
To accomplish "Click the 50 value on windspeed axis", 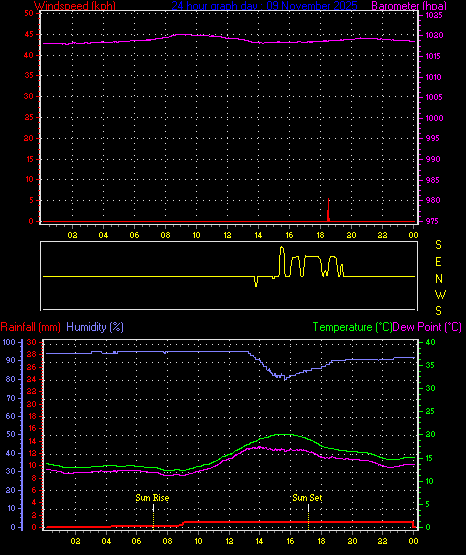I will tap(29, 13).
